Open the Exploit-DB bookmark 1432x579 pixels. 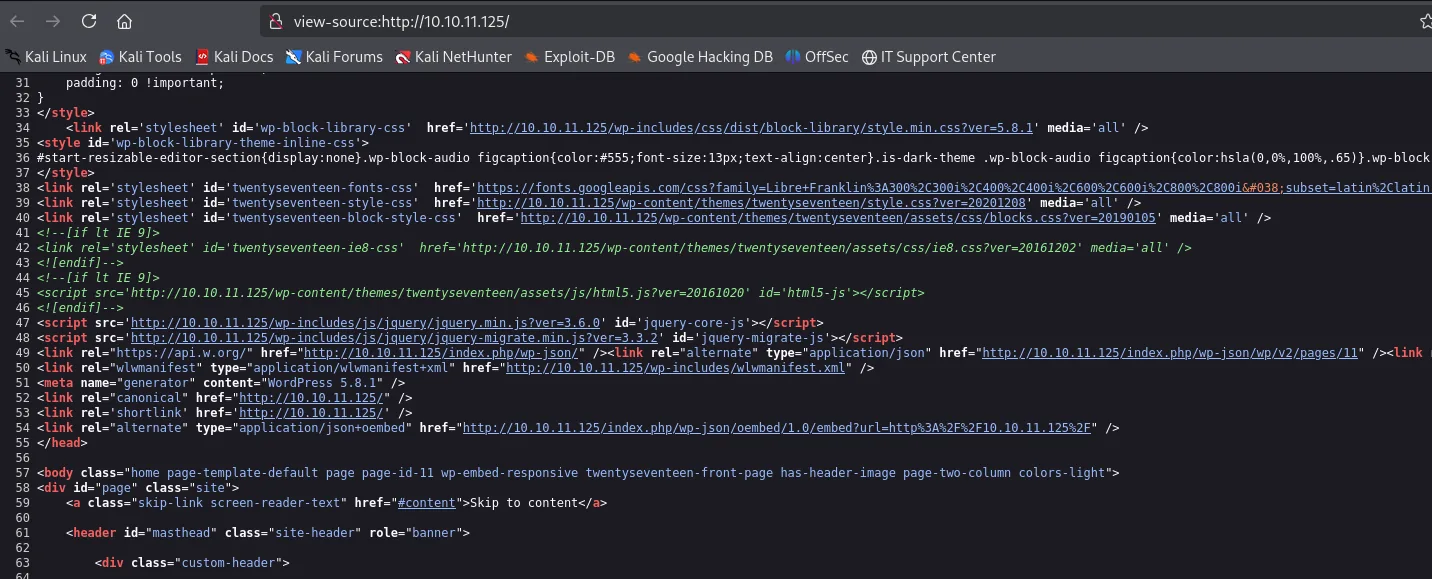click(x=569, y=57)
